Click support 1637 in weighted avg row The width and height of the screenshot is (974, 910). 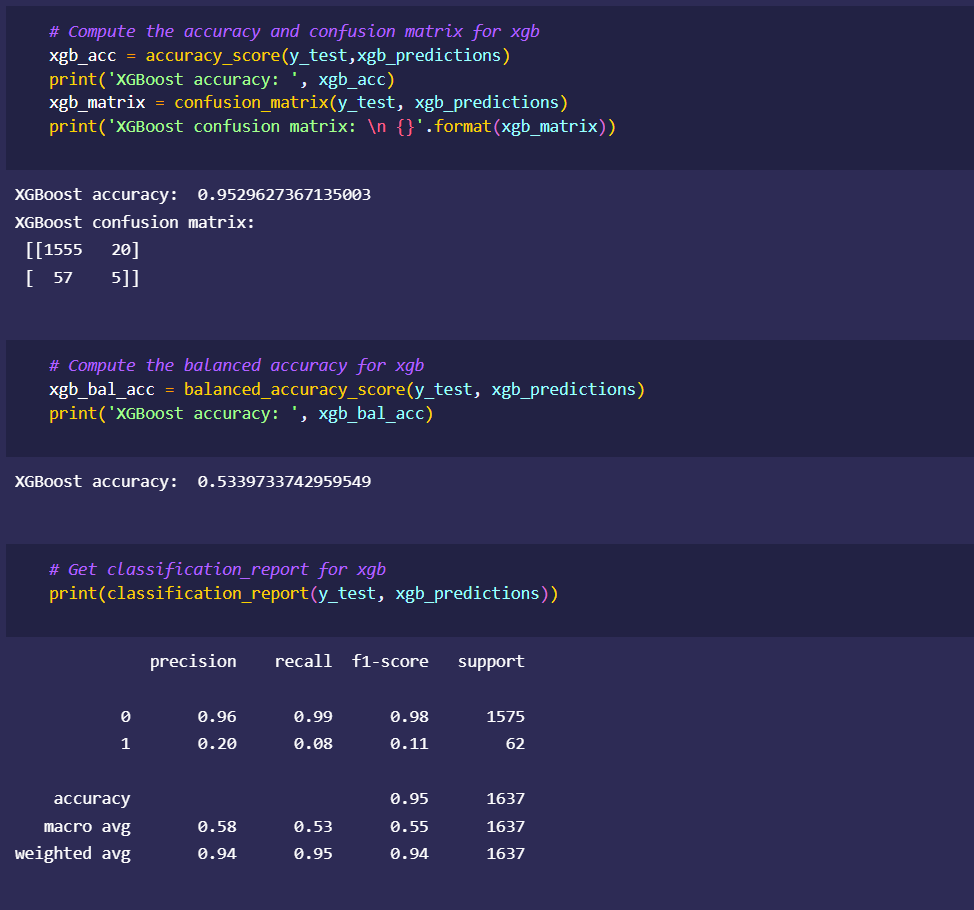coord(506,854)
